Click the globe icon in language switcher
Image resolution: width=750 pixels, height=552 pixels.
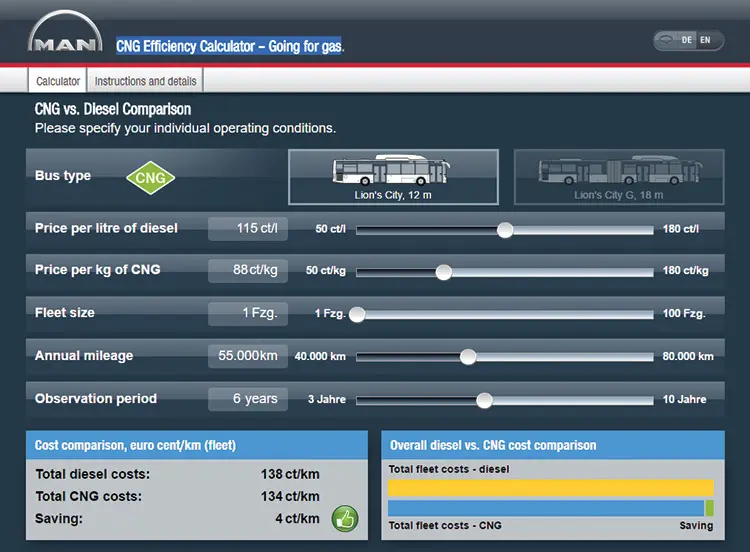point(665,40)
